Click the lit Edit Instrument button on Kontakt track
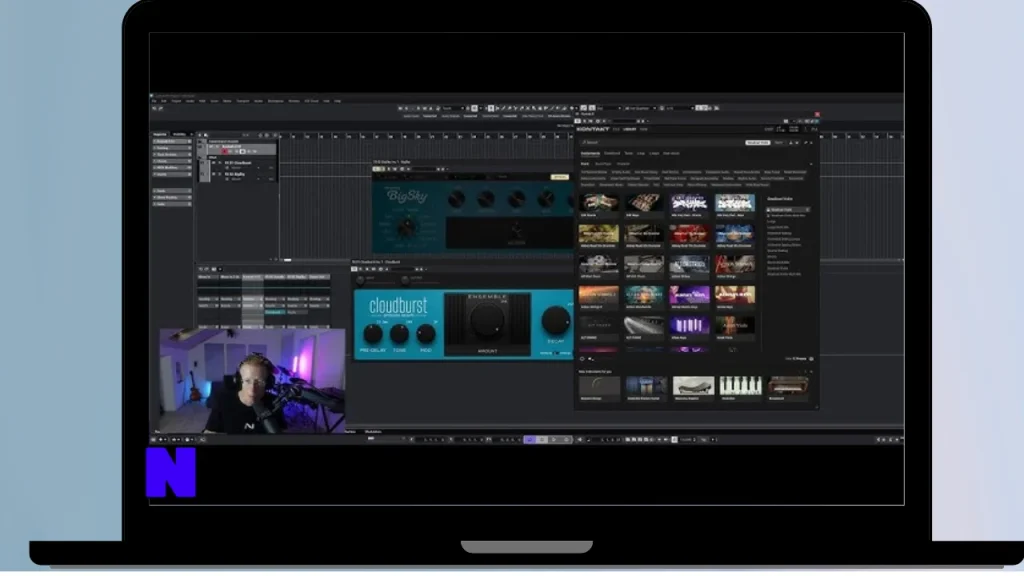The width and height of the screenshot is (1024, 576). (243, 152)
